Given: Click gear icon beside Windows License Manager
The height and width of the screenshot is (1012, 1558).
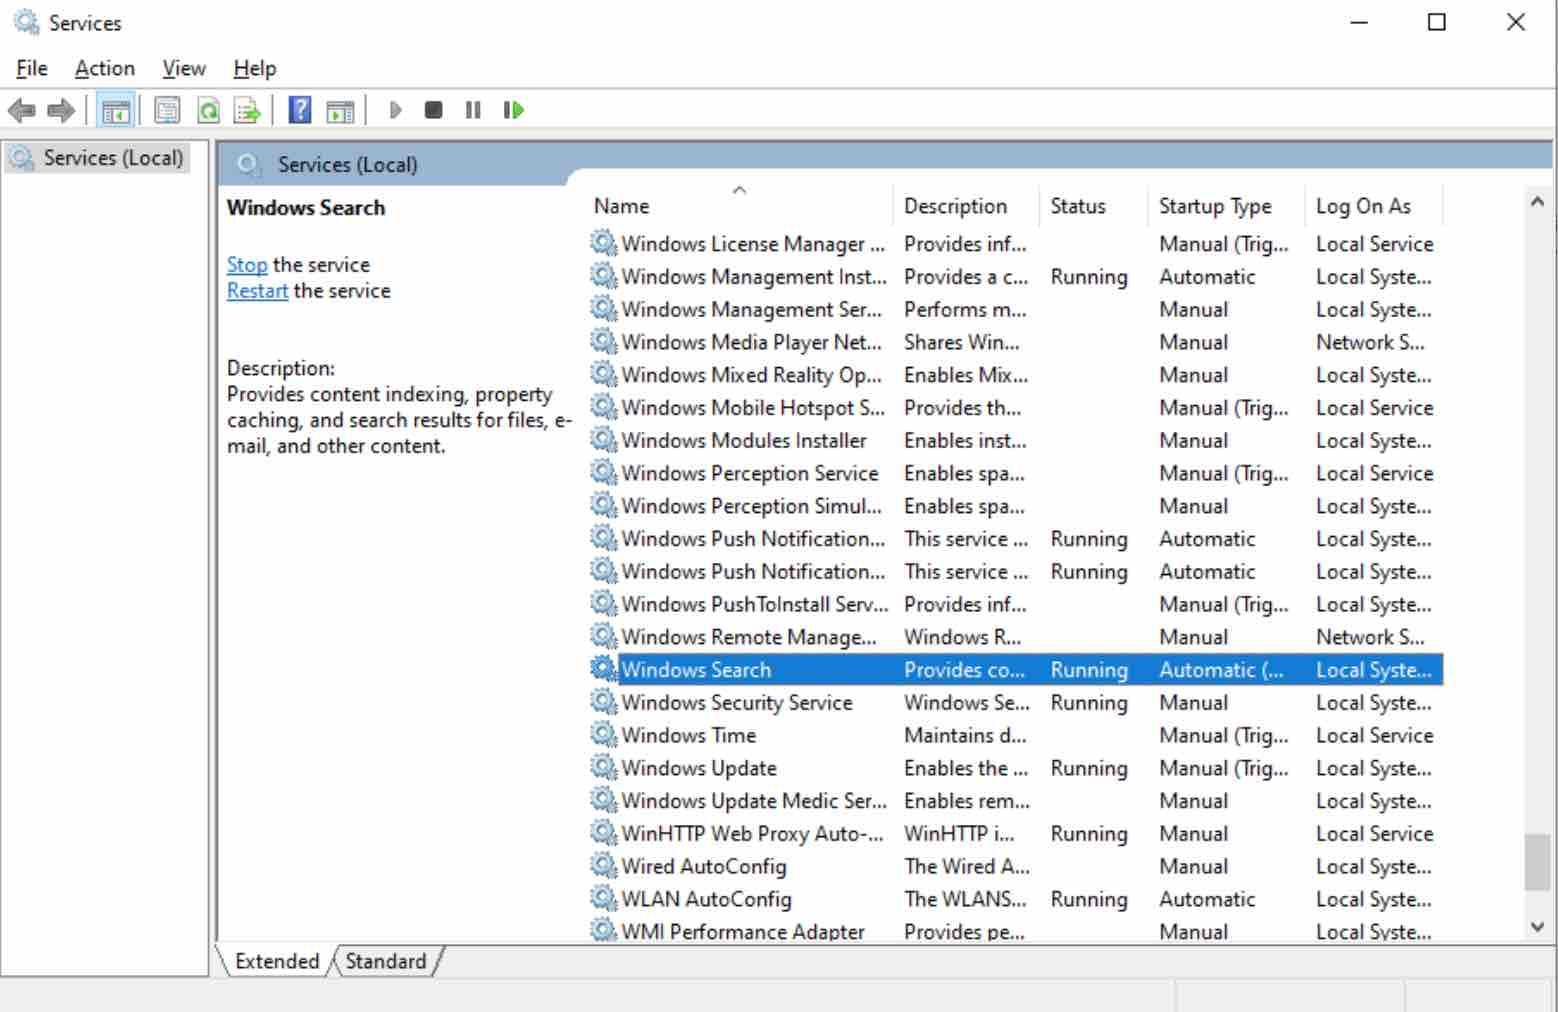Looking at the screenshot, I should (x=603, y=243).
